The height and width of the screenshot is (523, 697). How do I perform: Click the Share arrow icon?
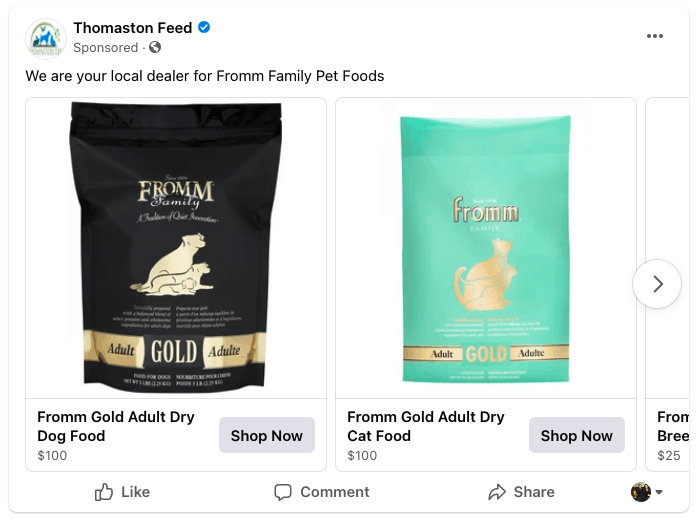coord(497,492)
